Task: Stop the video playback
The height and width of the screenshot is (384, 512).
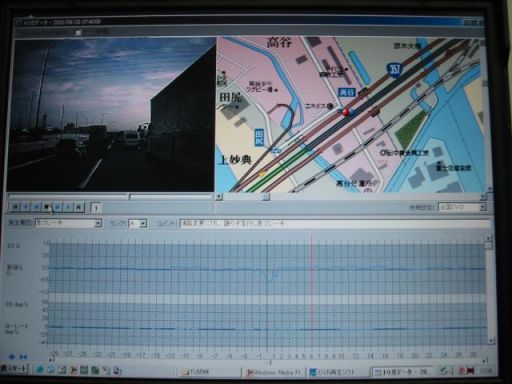Action: pyautogui.click(x=47, y=207)
